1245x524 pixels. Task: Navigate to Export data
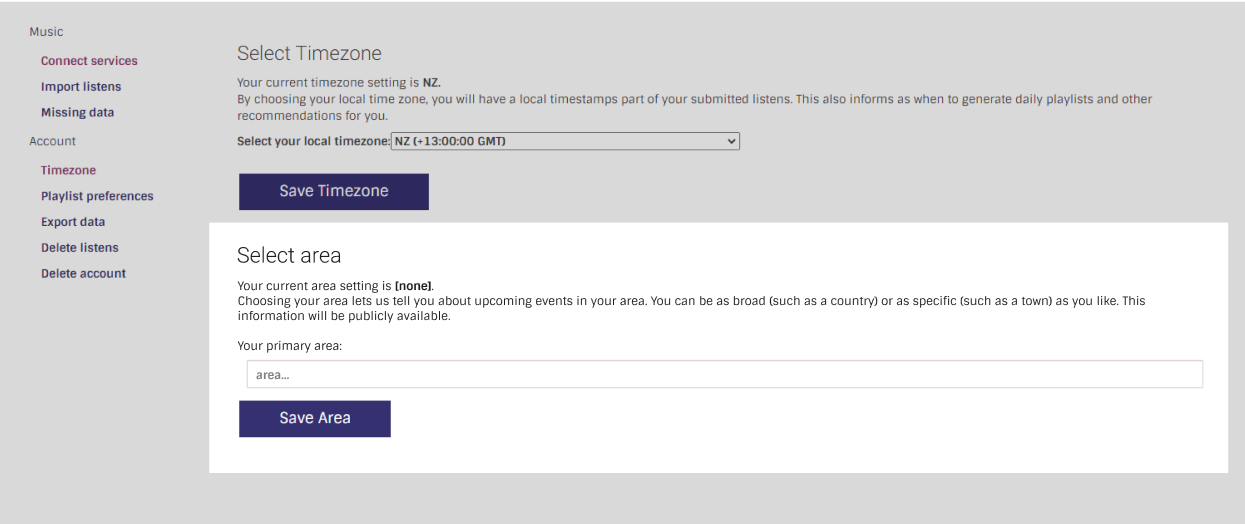coord(73,222)
